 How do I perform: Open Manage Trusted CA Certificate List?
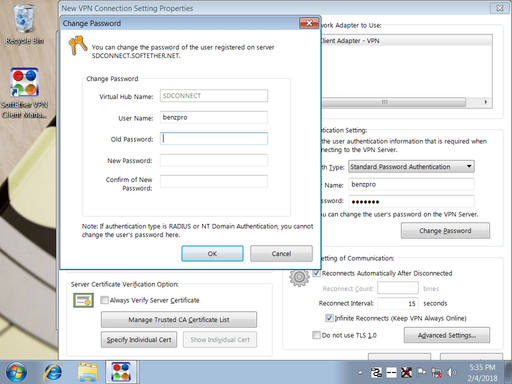coord(179,320)
